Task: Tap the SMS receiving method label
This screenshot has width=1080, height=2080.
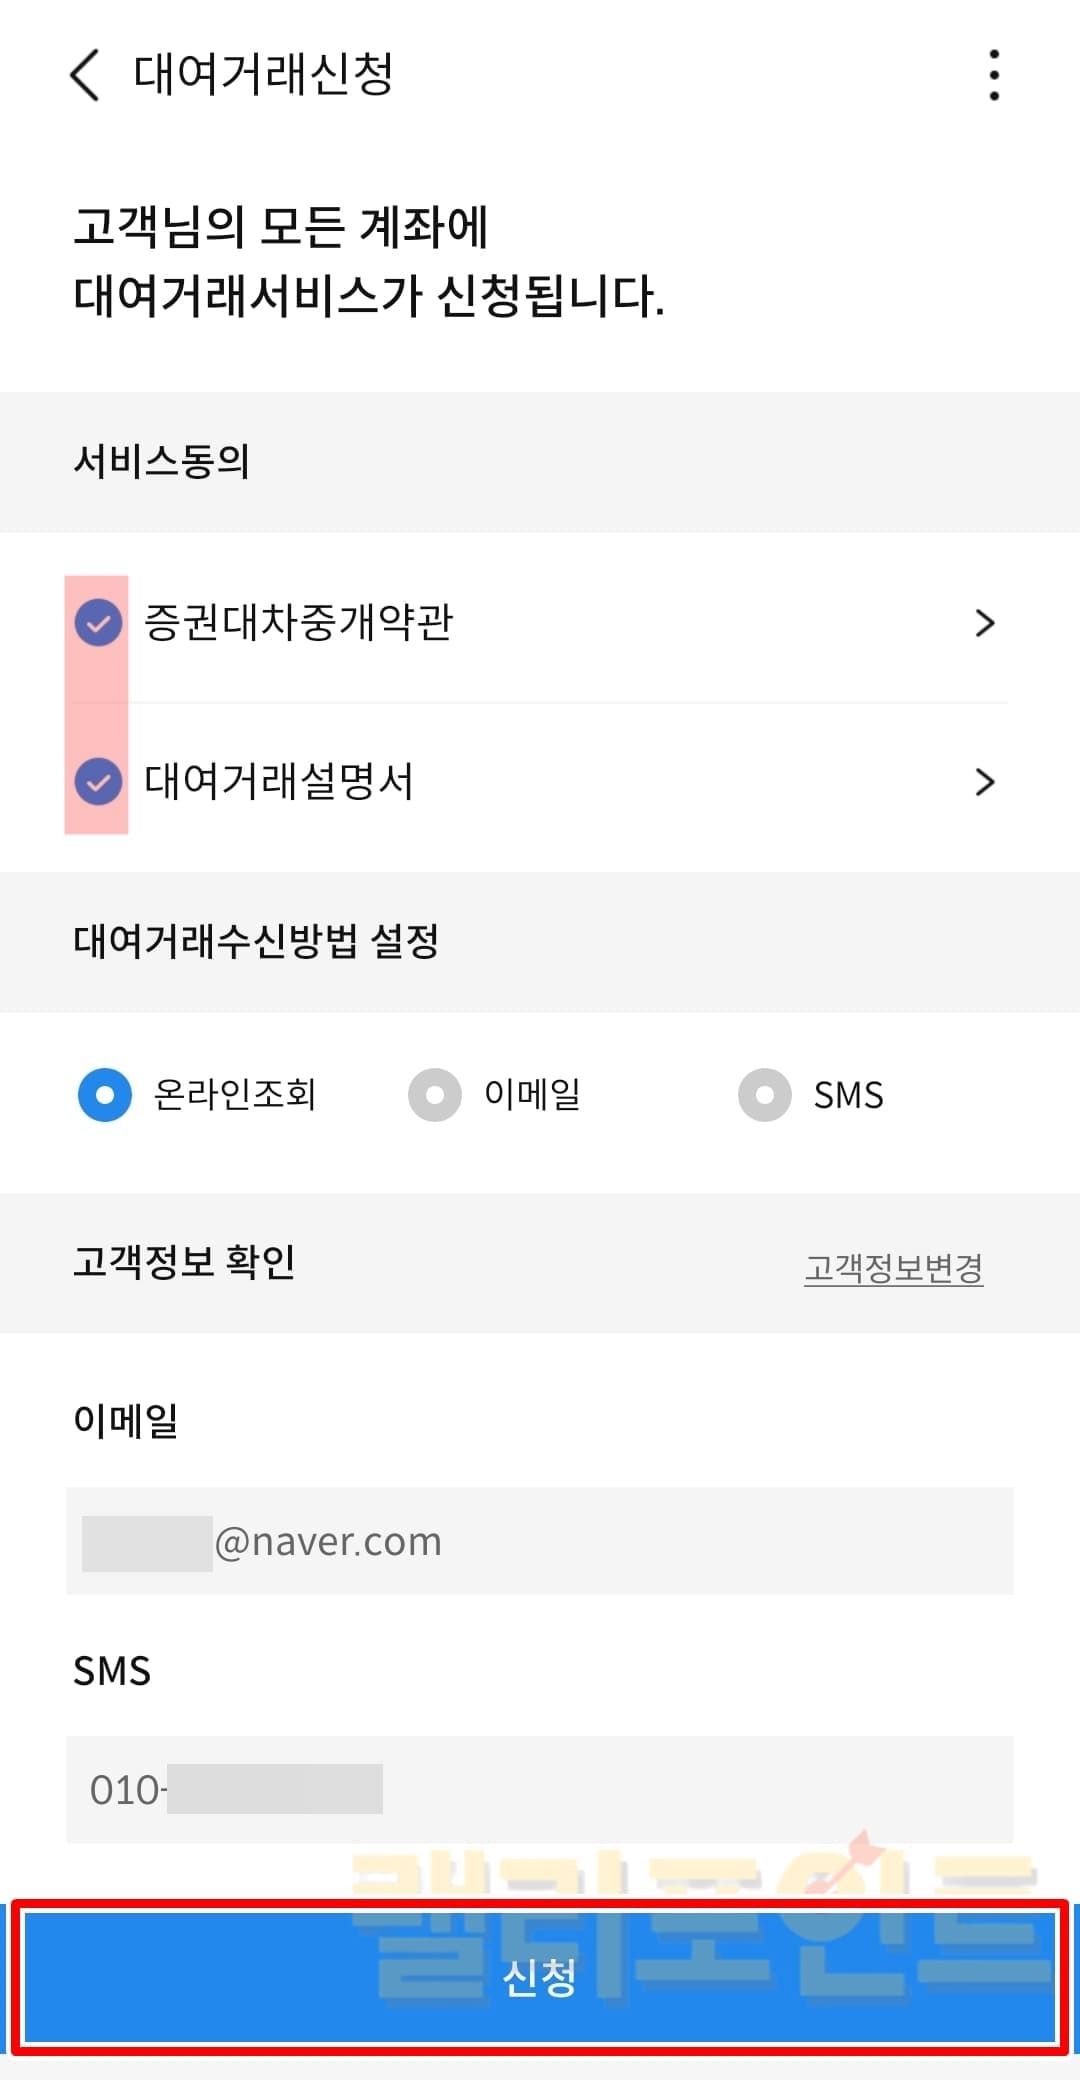Action: click(x=848, y=1095)
